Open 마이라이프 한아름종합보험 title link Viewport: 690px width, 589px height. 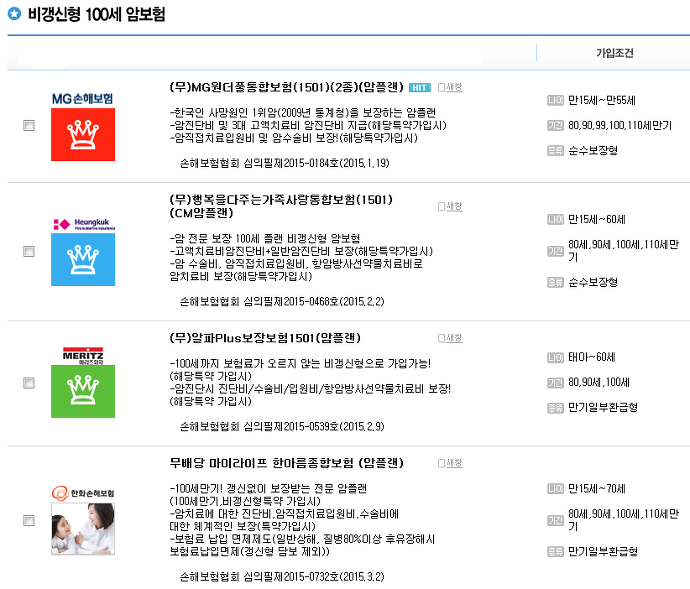286,463
